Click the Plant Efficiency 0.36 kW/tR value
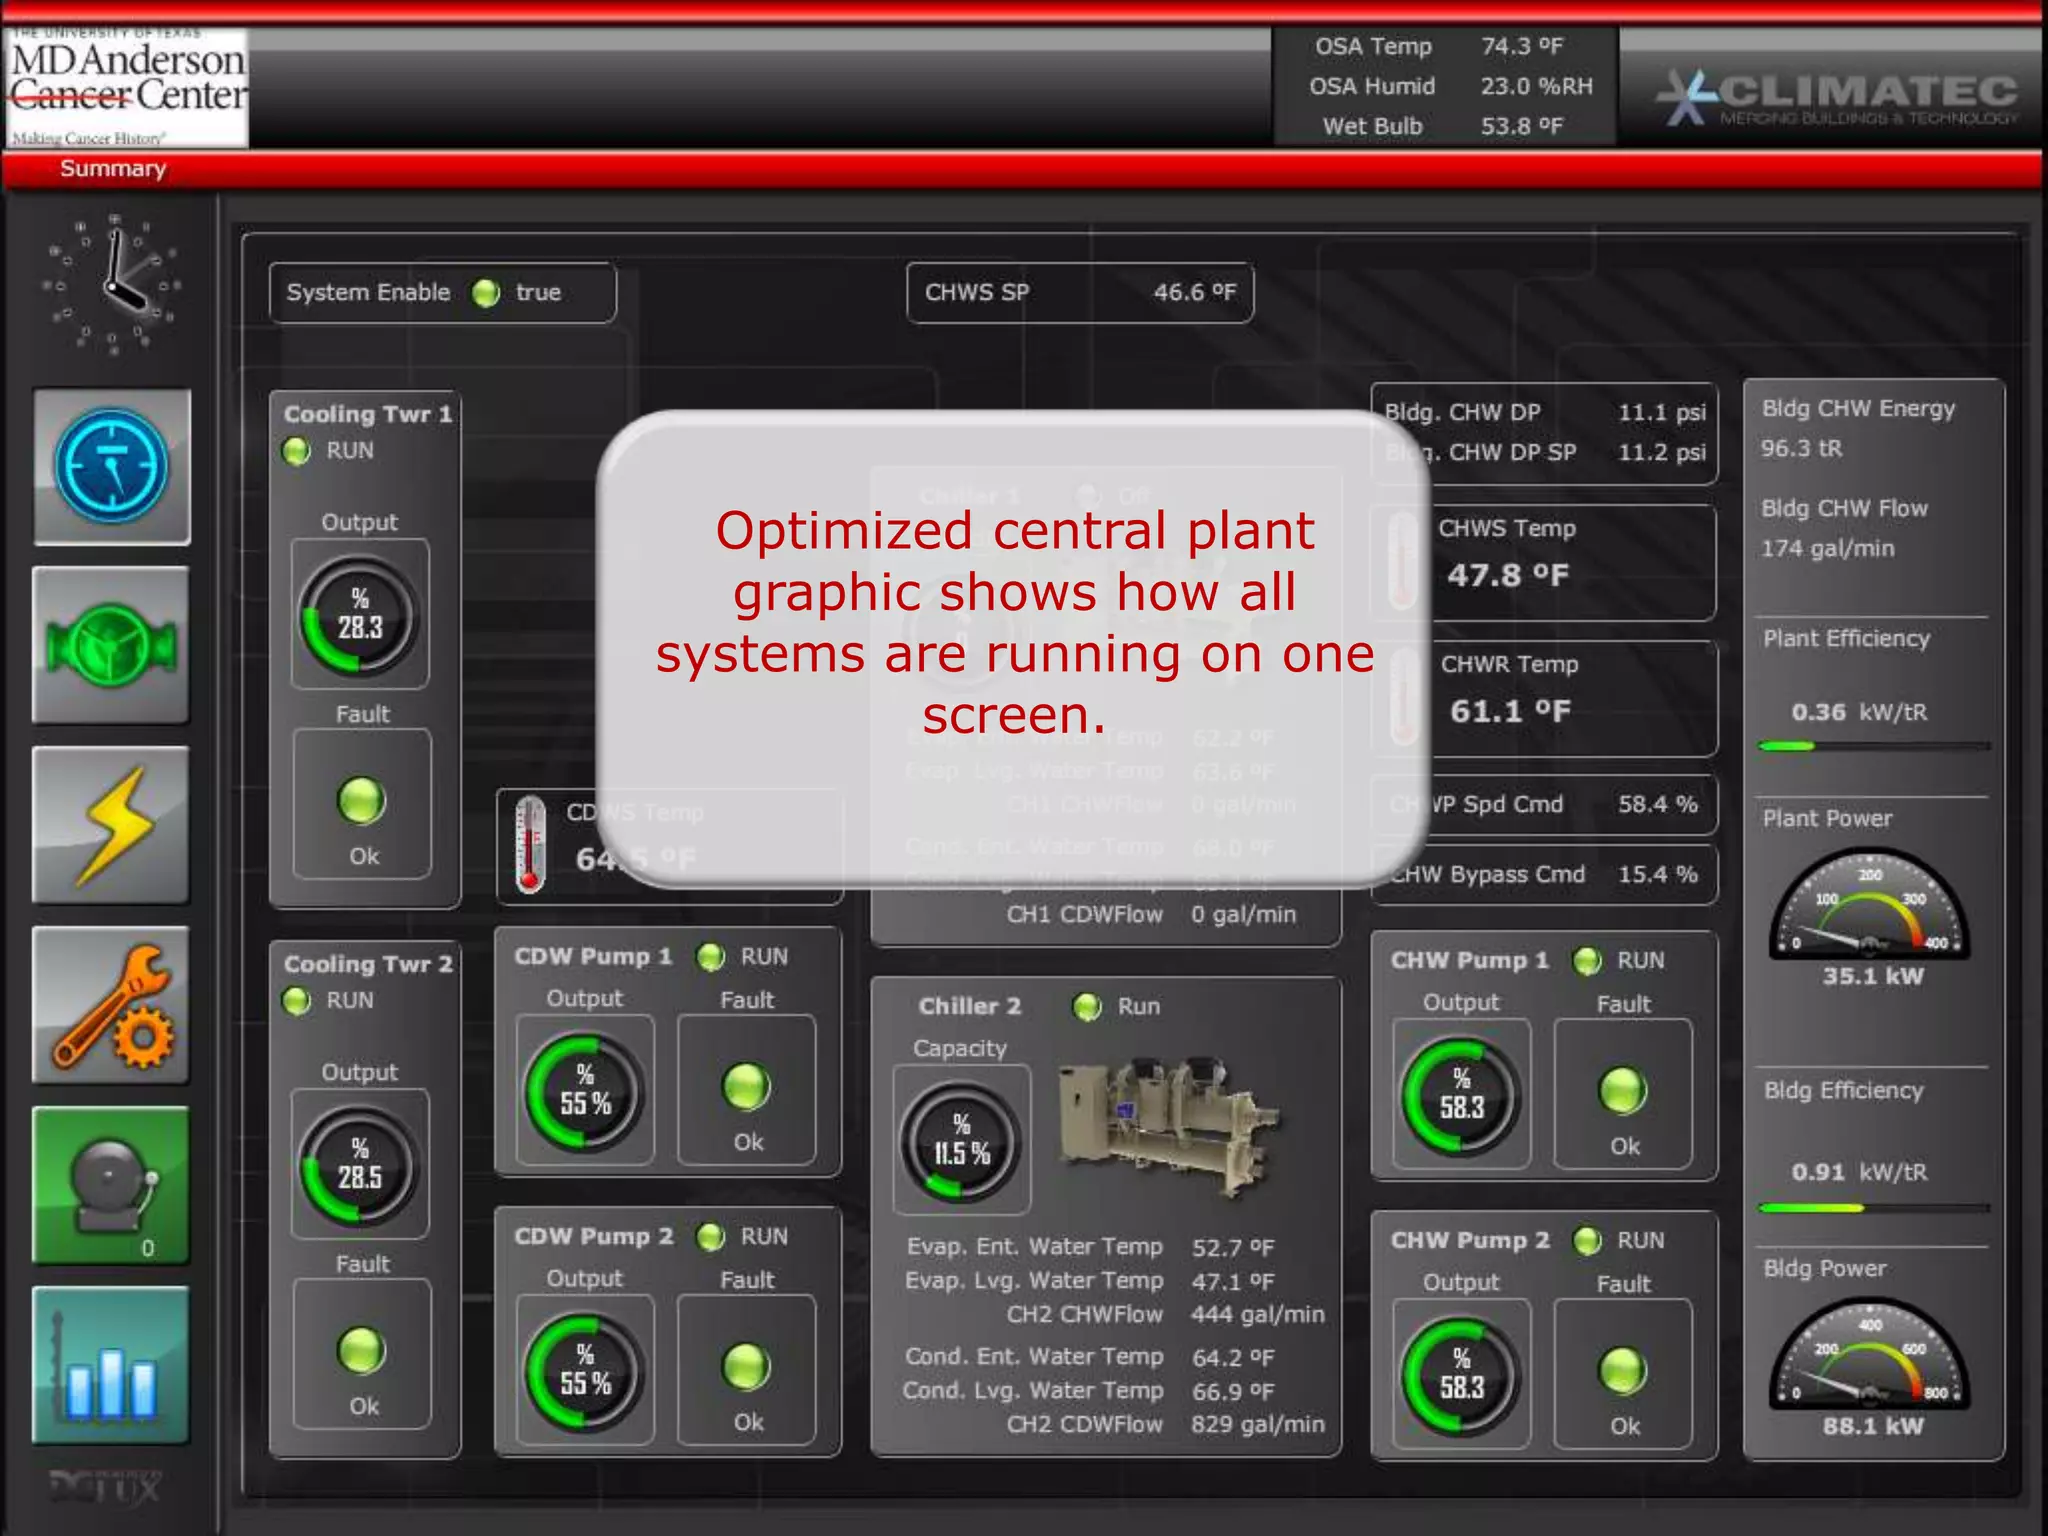2048x1536 pixels. pyautogui.click(x=1859, y=712)
